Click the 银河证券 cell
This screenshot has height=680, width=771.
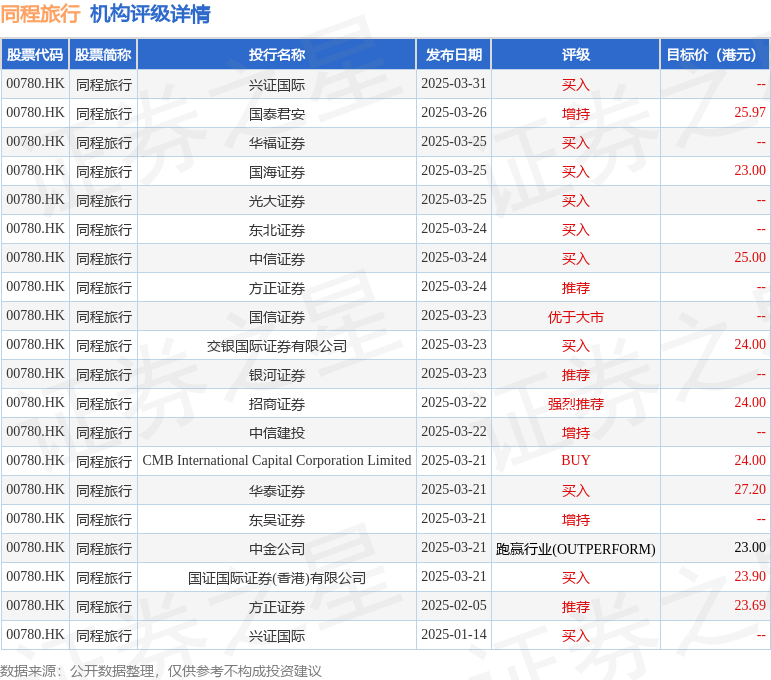click(277, 375)
